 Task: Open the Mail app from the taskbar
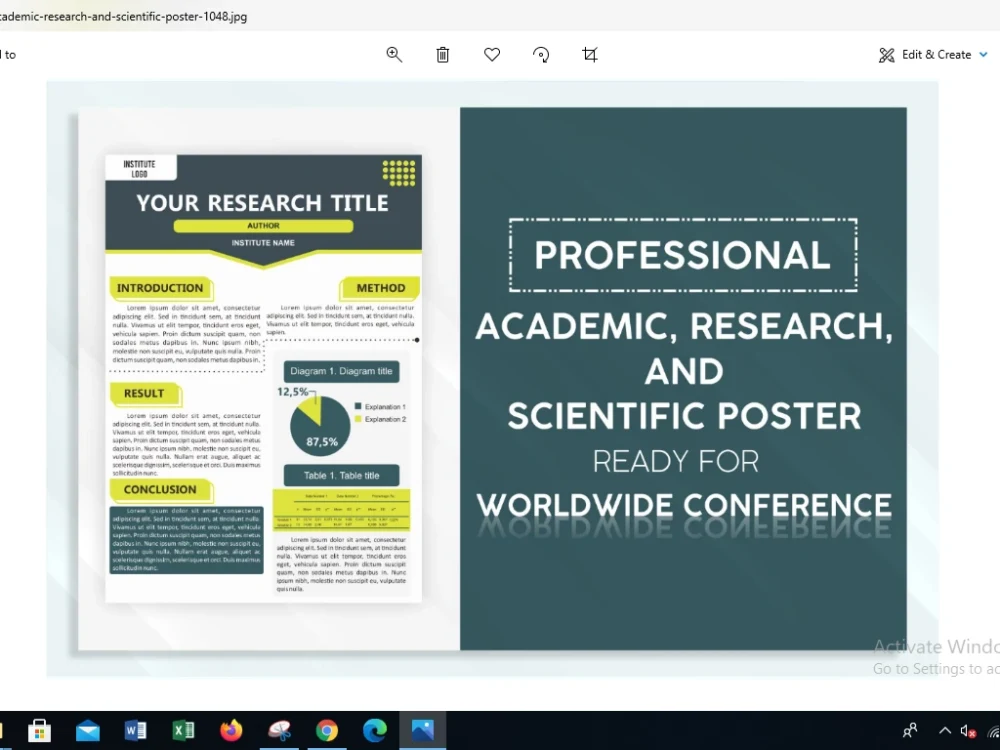click(x=87, y=730)
